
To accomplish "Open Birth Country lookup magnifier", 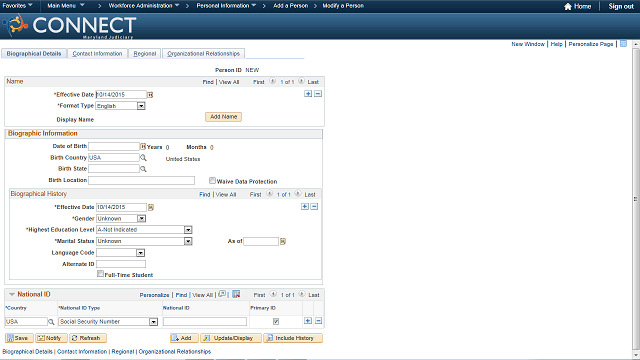I will 143,158.
